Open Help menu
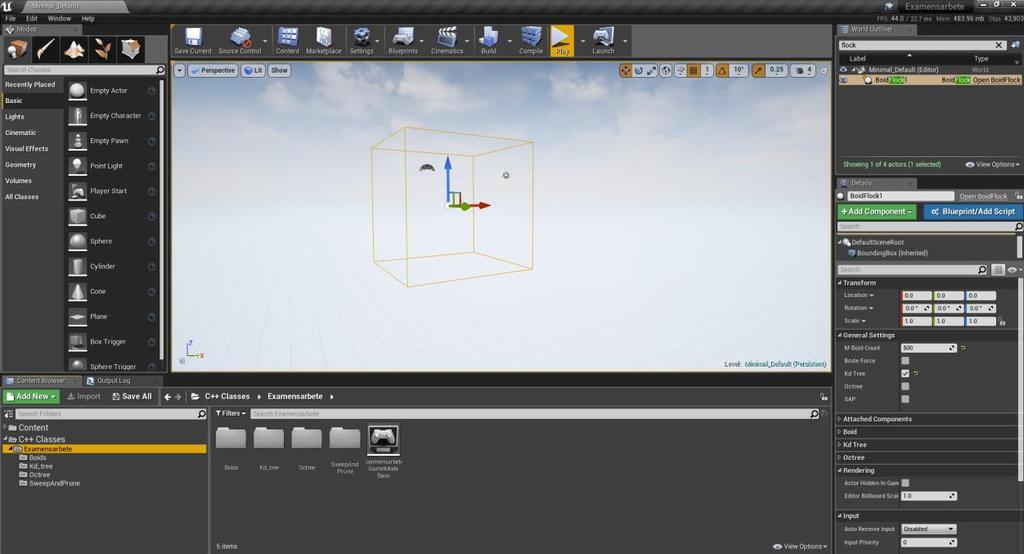 [x=88, y=18]
